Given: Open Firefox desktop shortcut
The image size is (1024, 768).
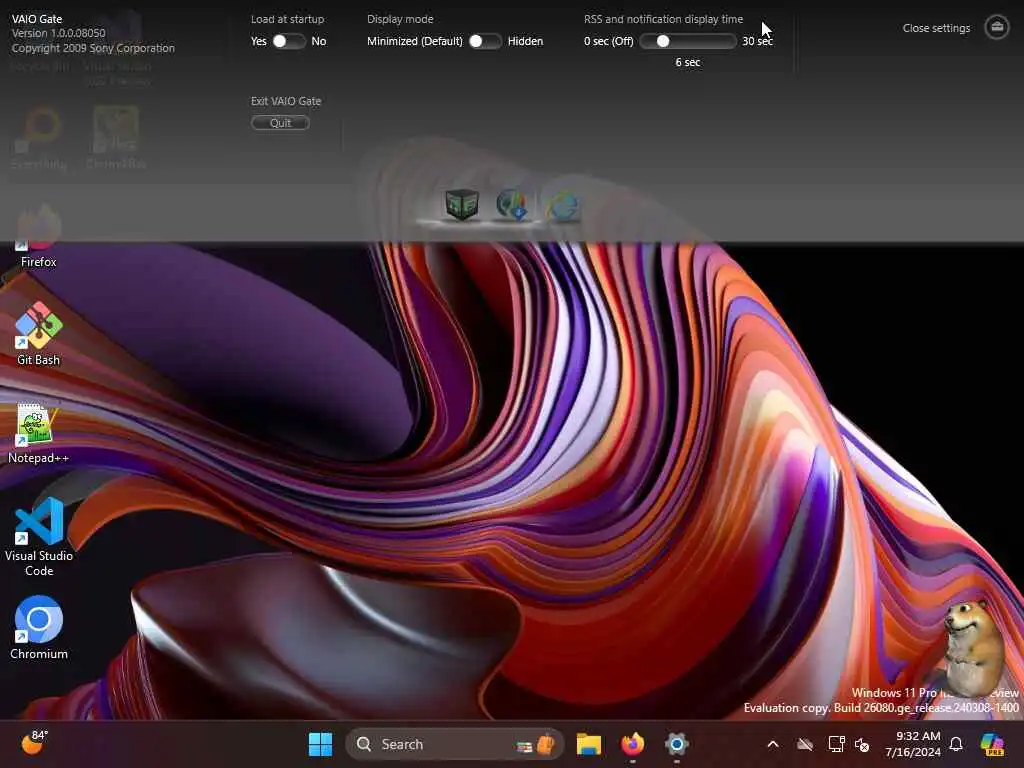Looking at the screenshot, I should 39,236.
